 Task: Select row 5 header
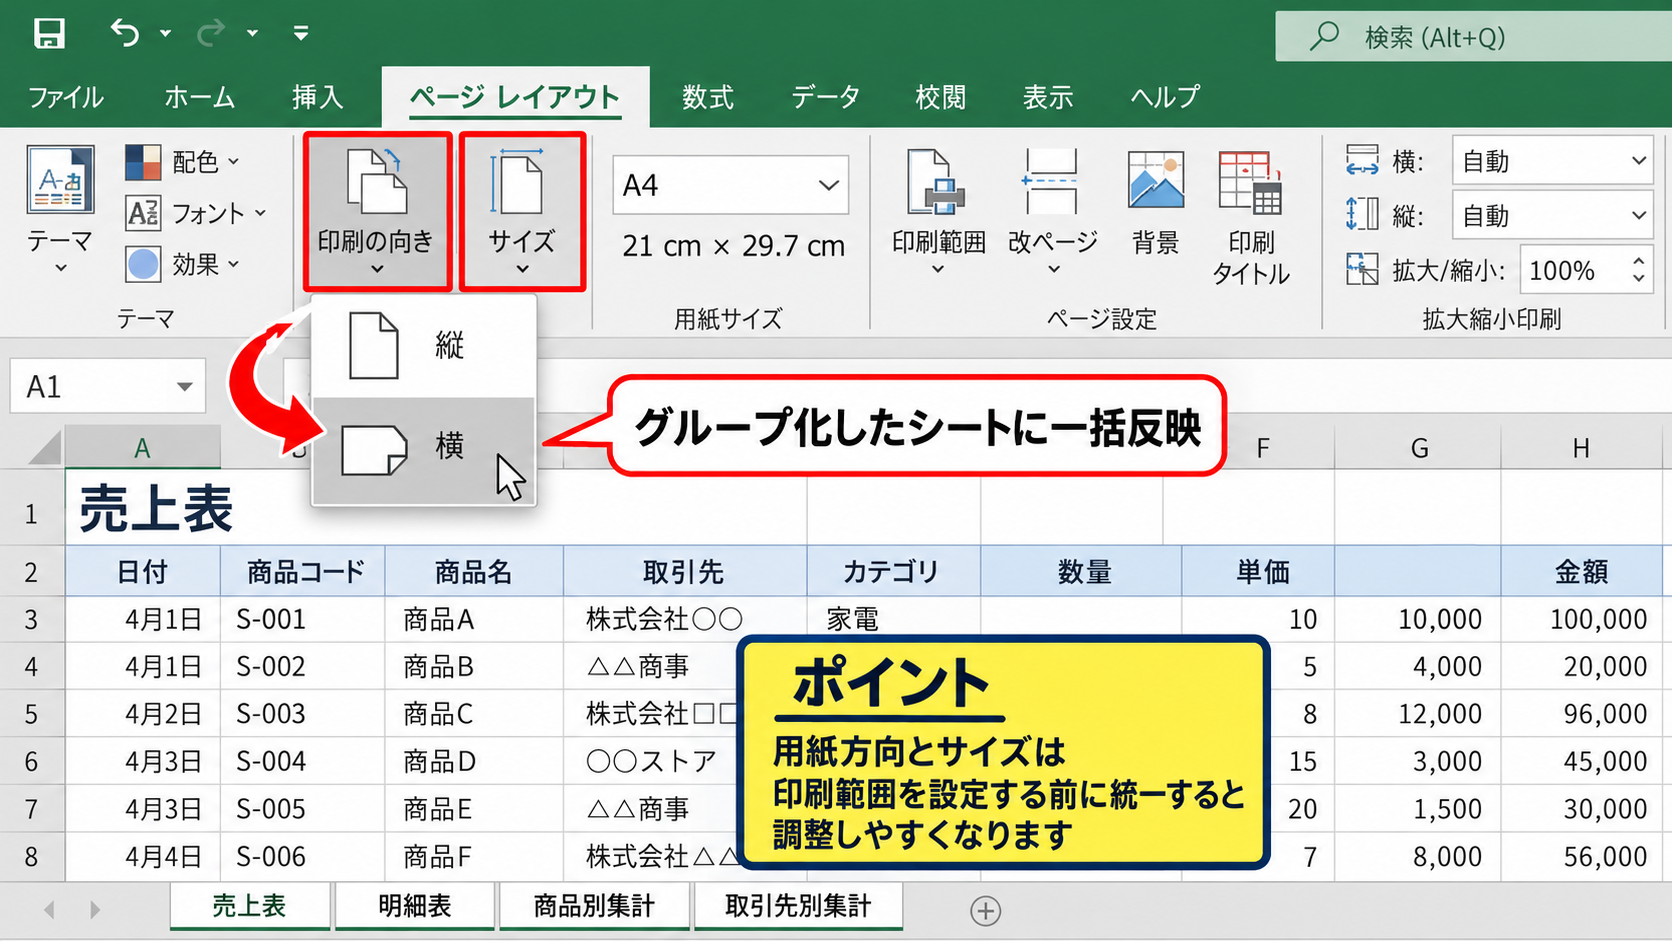click(31, 714)
